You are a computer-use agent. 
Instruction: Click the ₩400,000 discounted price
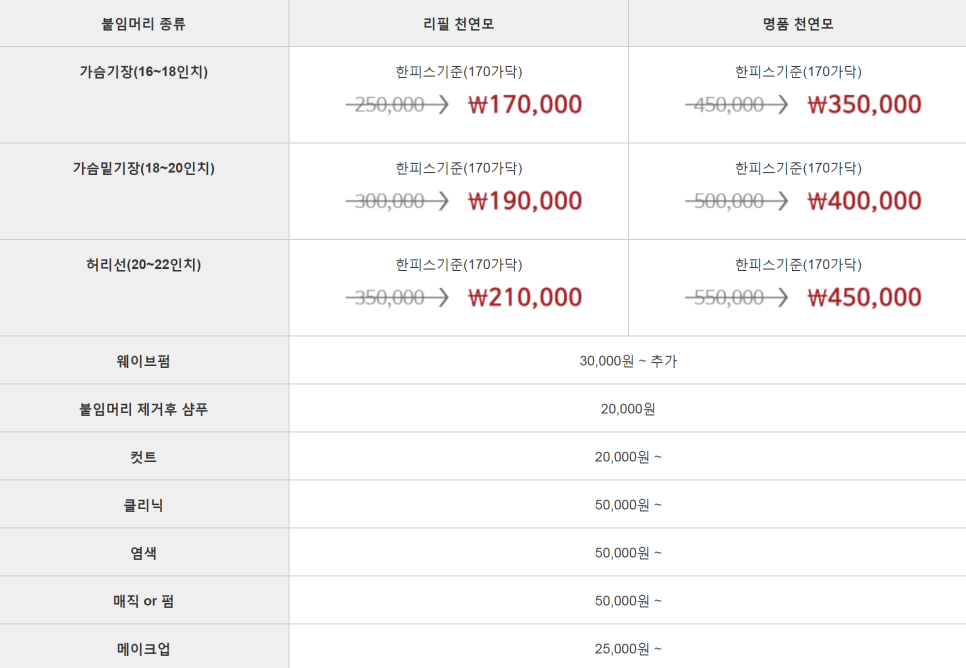coord(864,201)
